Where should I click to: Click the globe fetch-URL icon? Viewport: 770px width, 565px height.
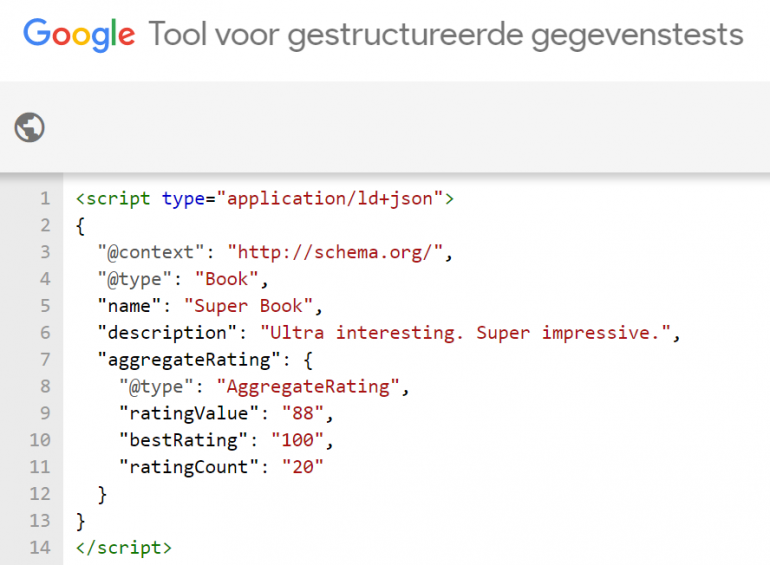29,128
